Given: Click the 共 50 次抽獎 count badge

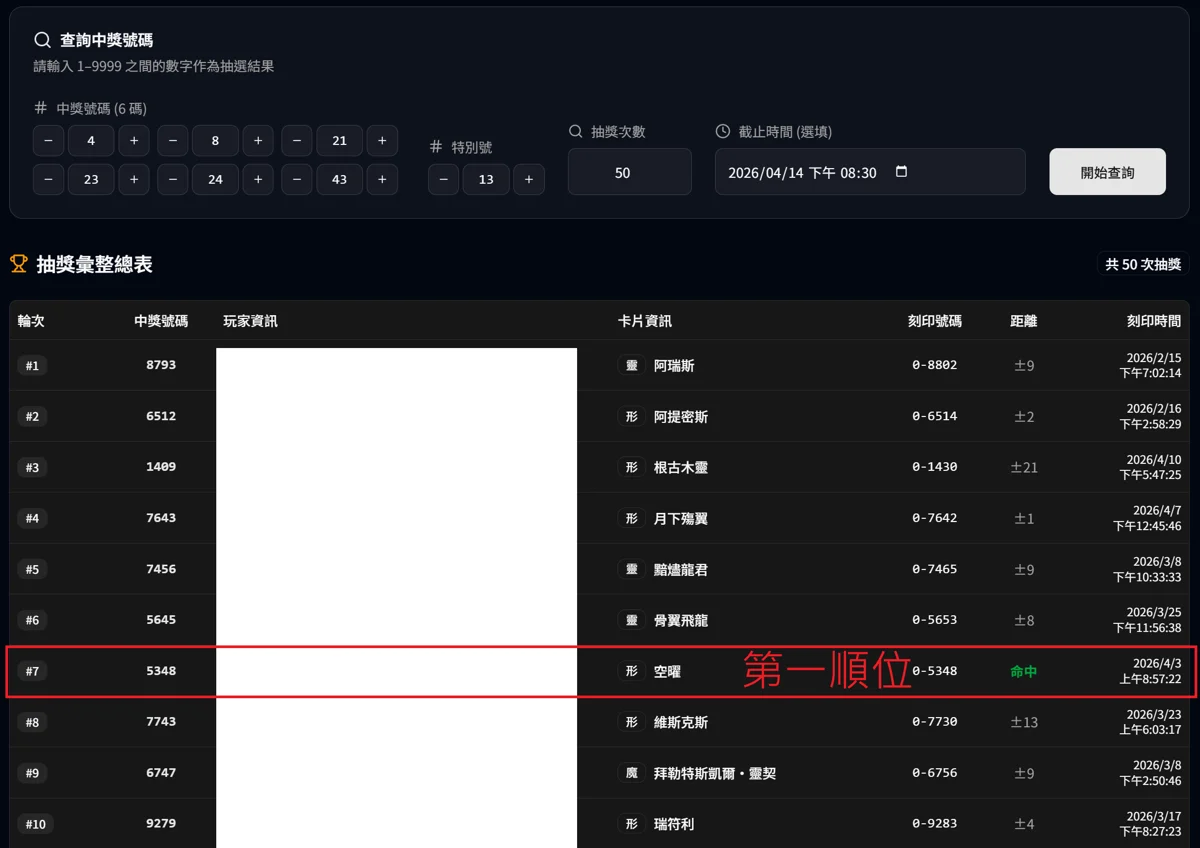Looking at the screenshot, I should click(1142, 264).
